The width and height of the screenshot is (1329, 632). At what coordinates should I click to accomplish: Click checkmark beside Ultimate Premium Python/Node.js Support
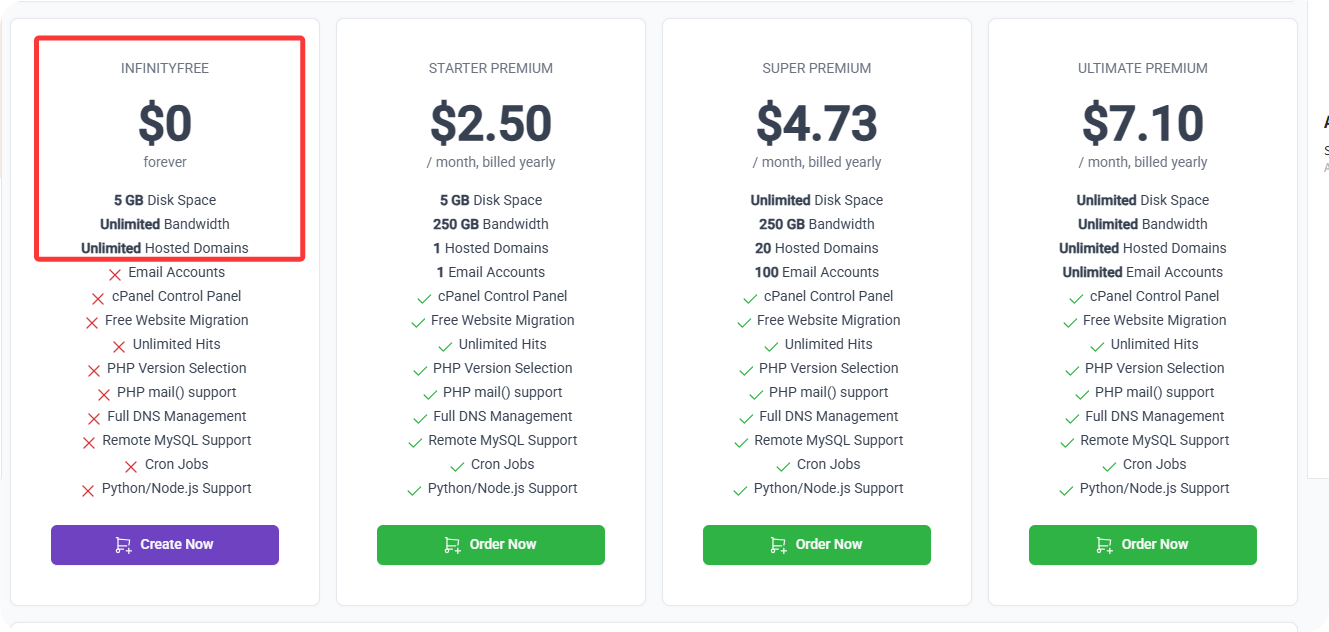coord(1066,490)
